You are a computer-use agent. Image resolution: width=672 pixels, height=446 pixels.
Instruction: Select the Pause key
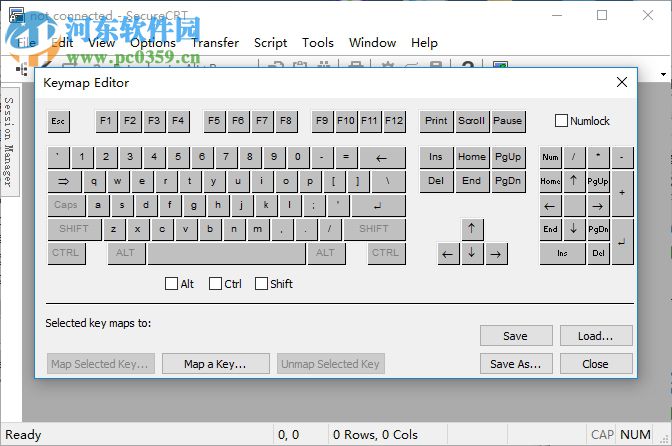508,121
